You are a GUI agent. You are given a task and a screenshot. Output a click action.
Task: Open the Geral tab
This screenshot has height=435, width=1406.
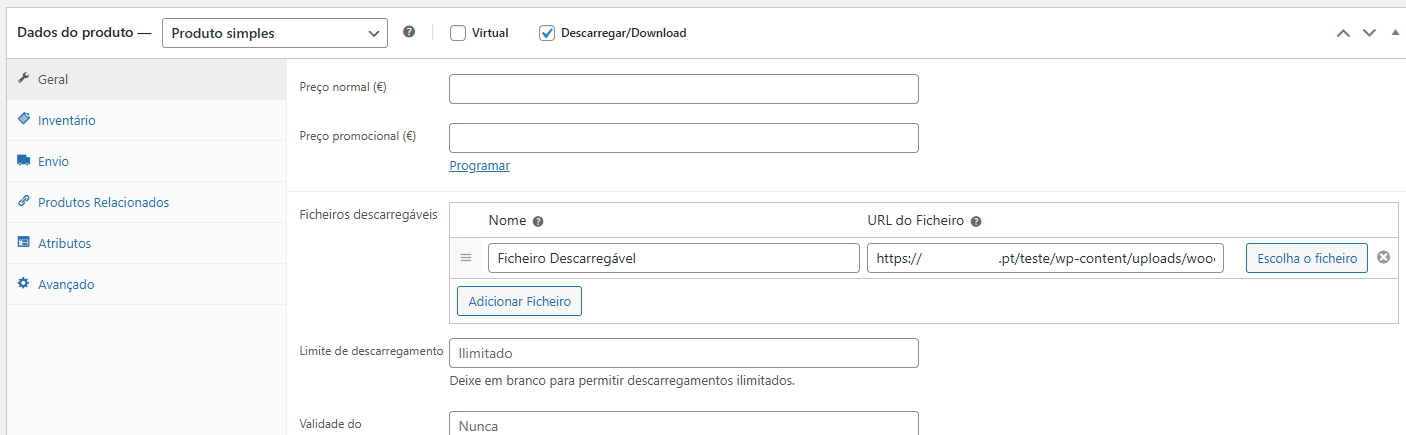(x=147, y=79)
